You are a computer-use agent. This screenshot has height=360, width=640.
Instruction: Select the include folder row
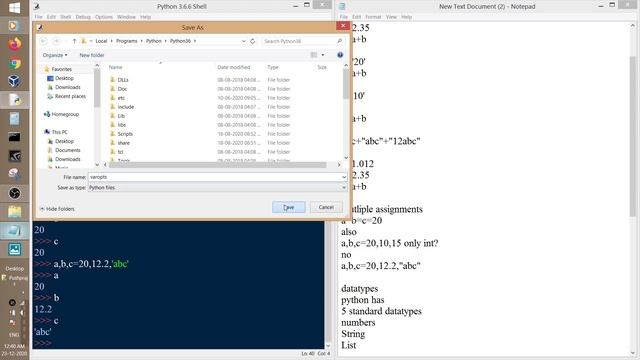(x=126, y=107)
